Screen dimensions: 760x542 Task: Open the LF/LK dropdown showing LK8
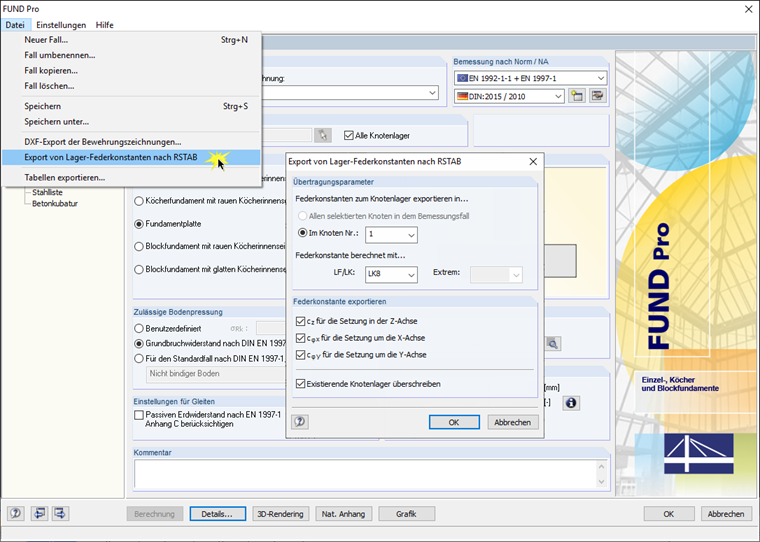point(391,274)
